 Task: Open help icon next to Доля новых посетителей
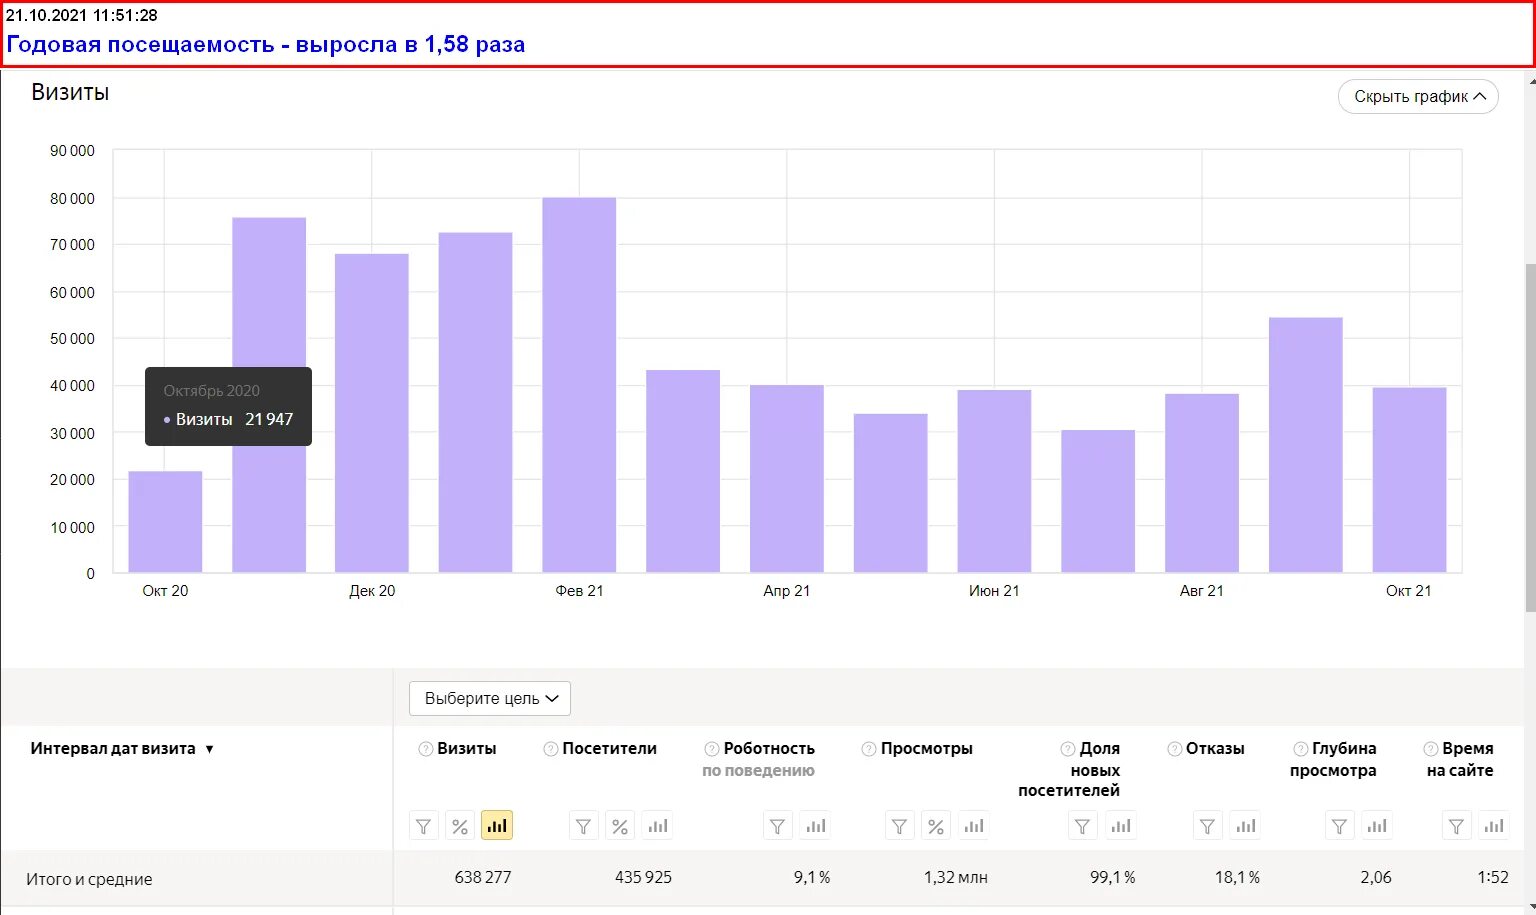tap(1068, 749)
